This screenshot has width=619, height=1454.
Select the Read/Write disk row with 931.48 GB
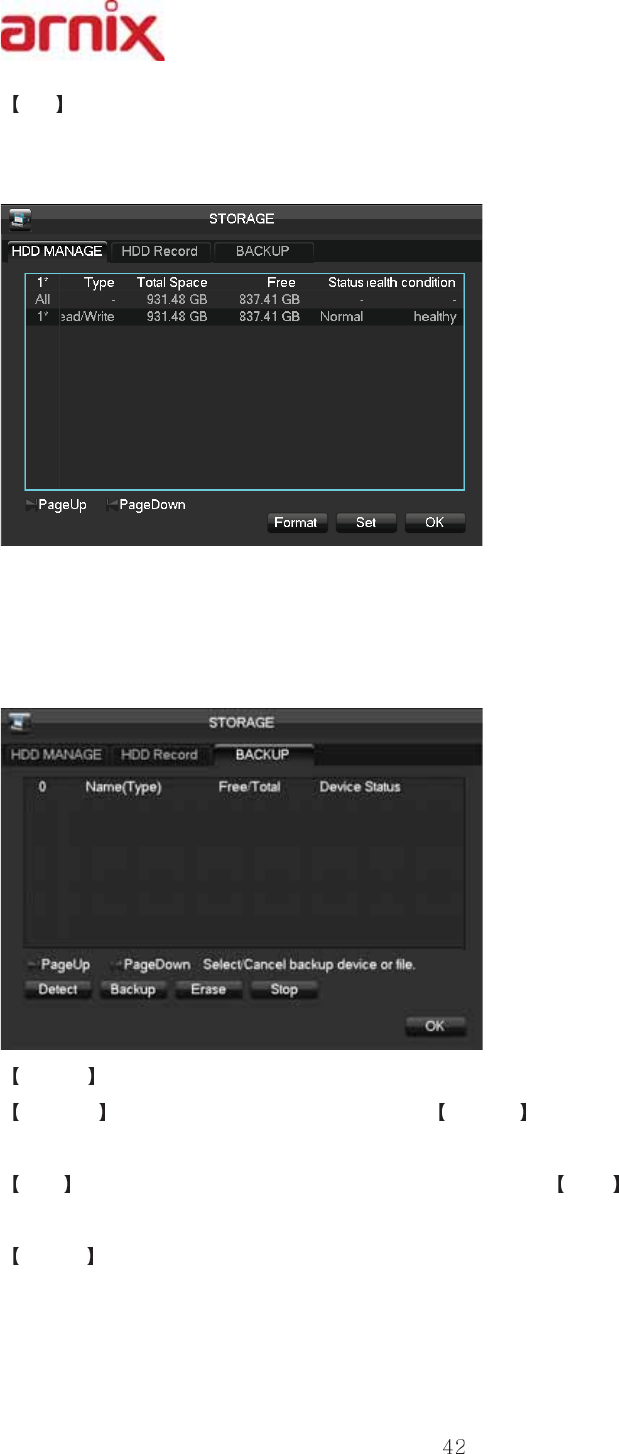point(245,316)
